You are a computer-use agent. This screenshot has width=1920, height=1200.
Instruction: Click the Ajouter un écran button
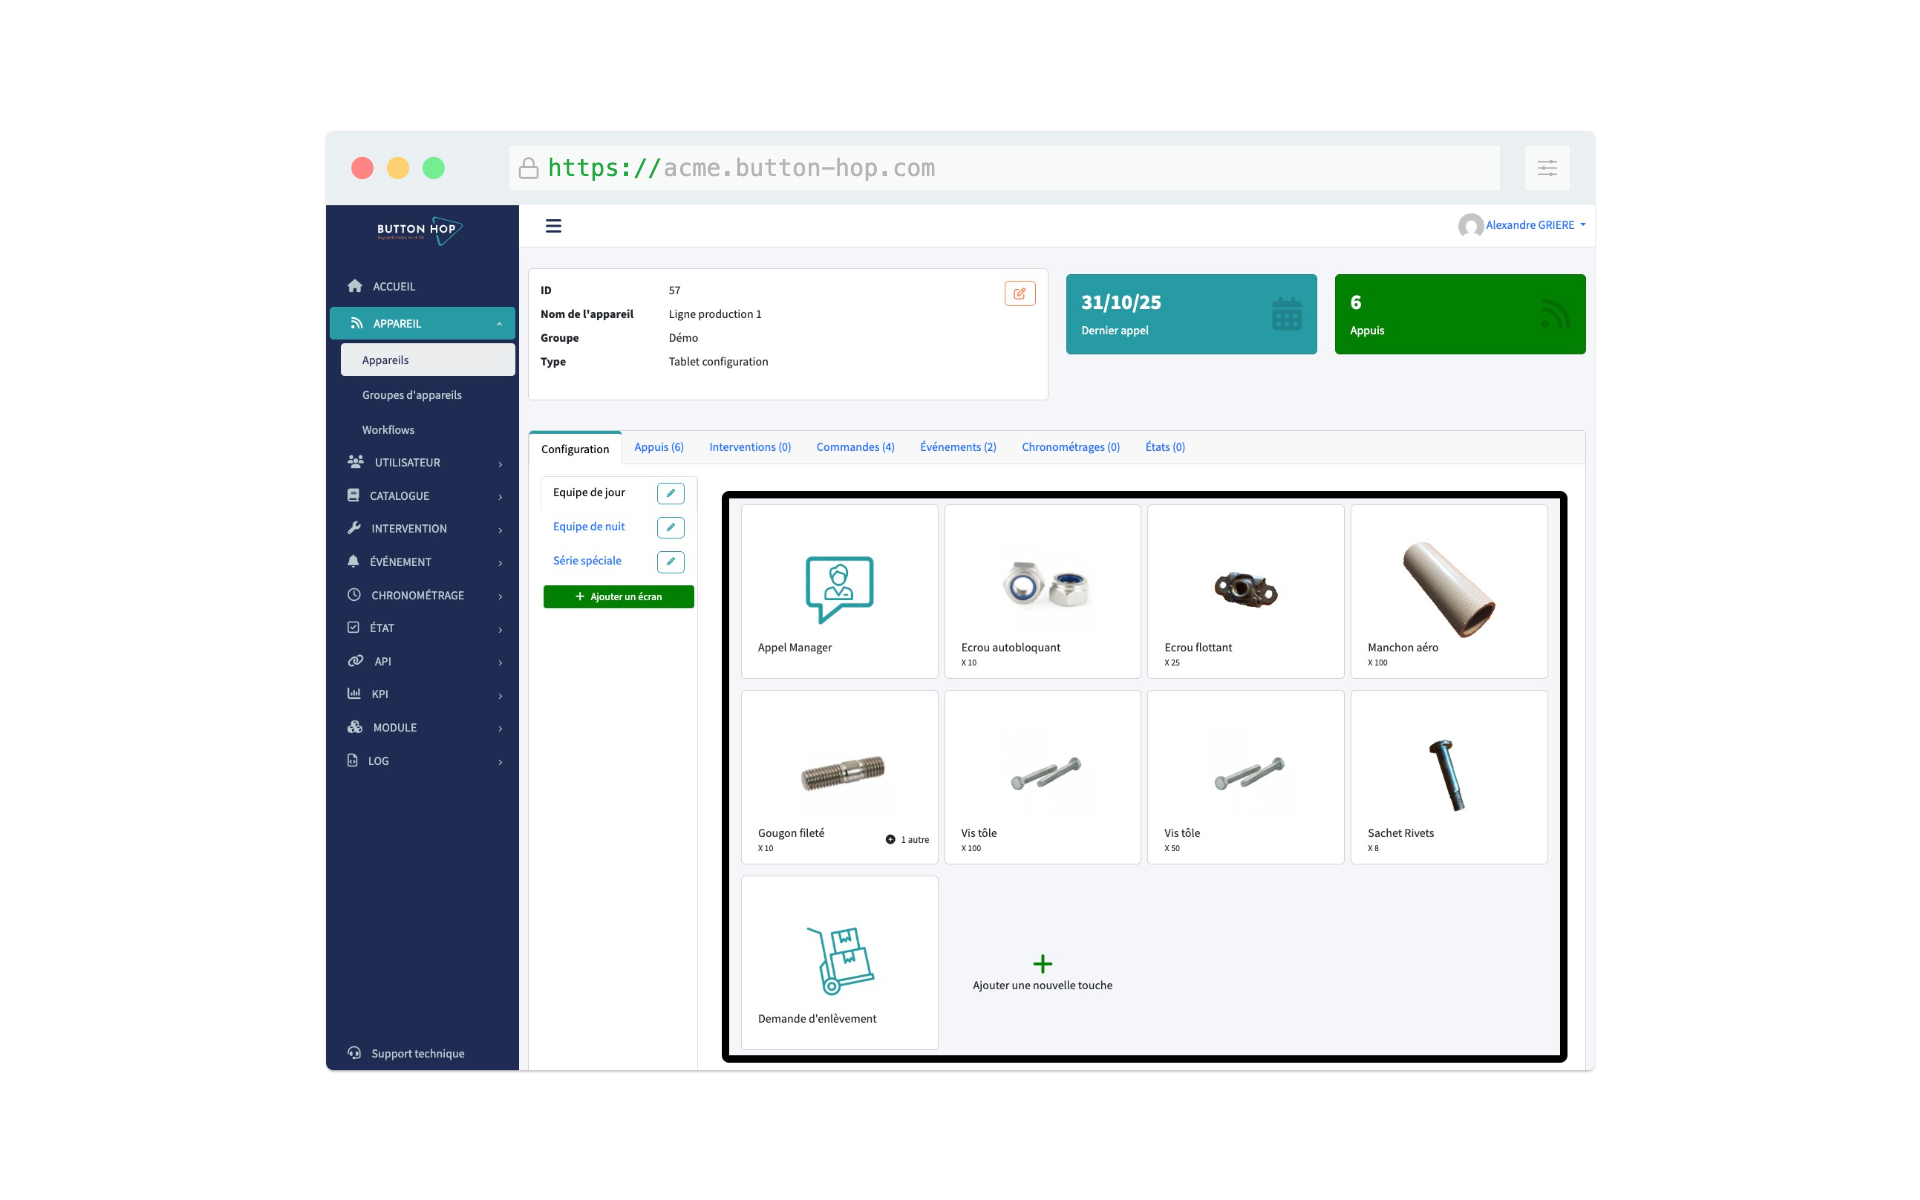coord(618,596)
